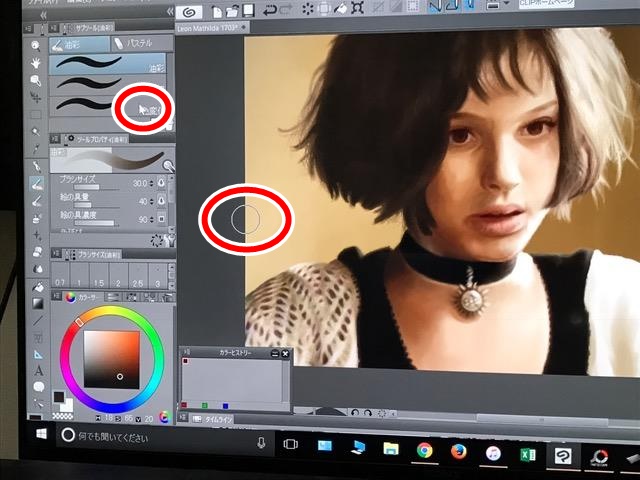
Task: Toggle snap to grid in toolbar
Action: pos(469,5)
